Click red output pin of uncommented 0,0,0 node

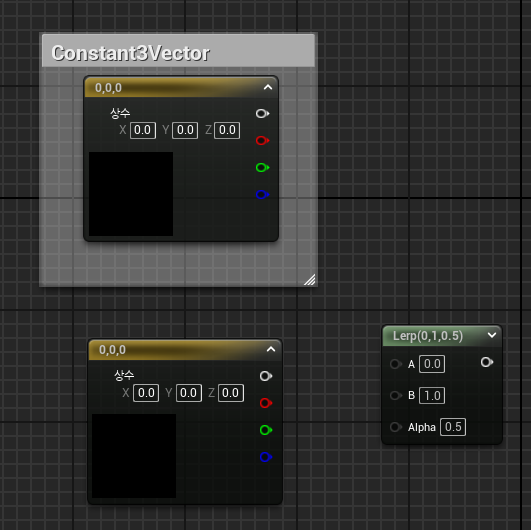(266, 403)
